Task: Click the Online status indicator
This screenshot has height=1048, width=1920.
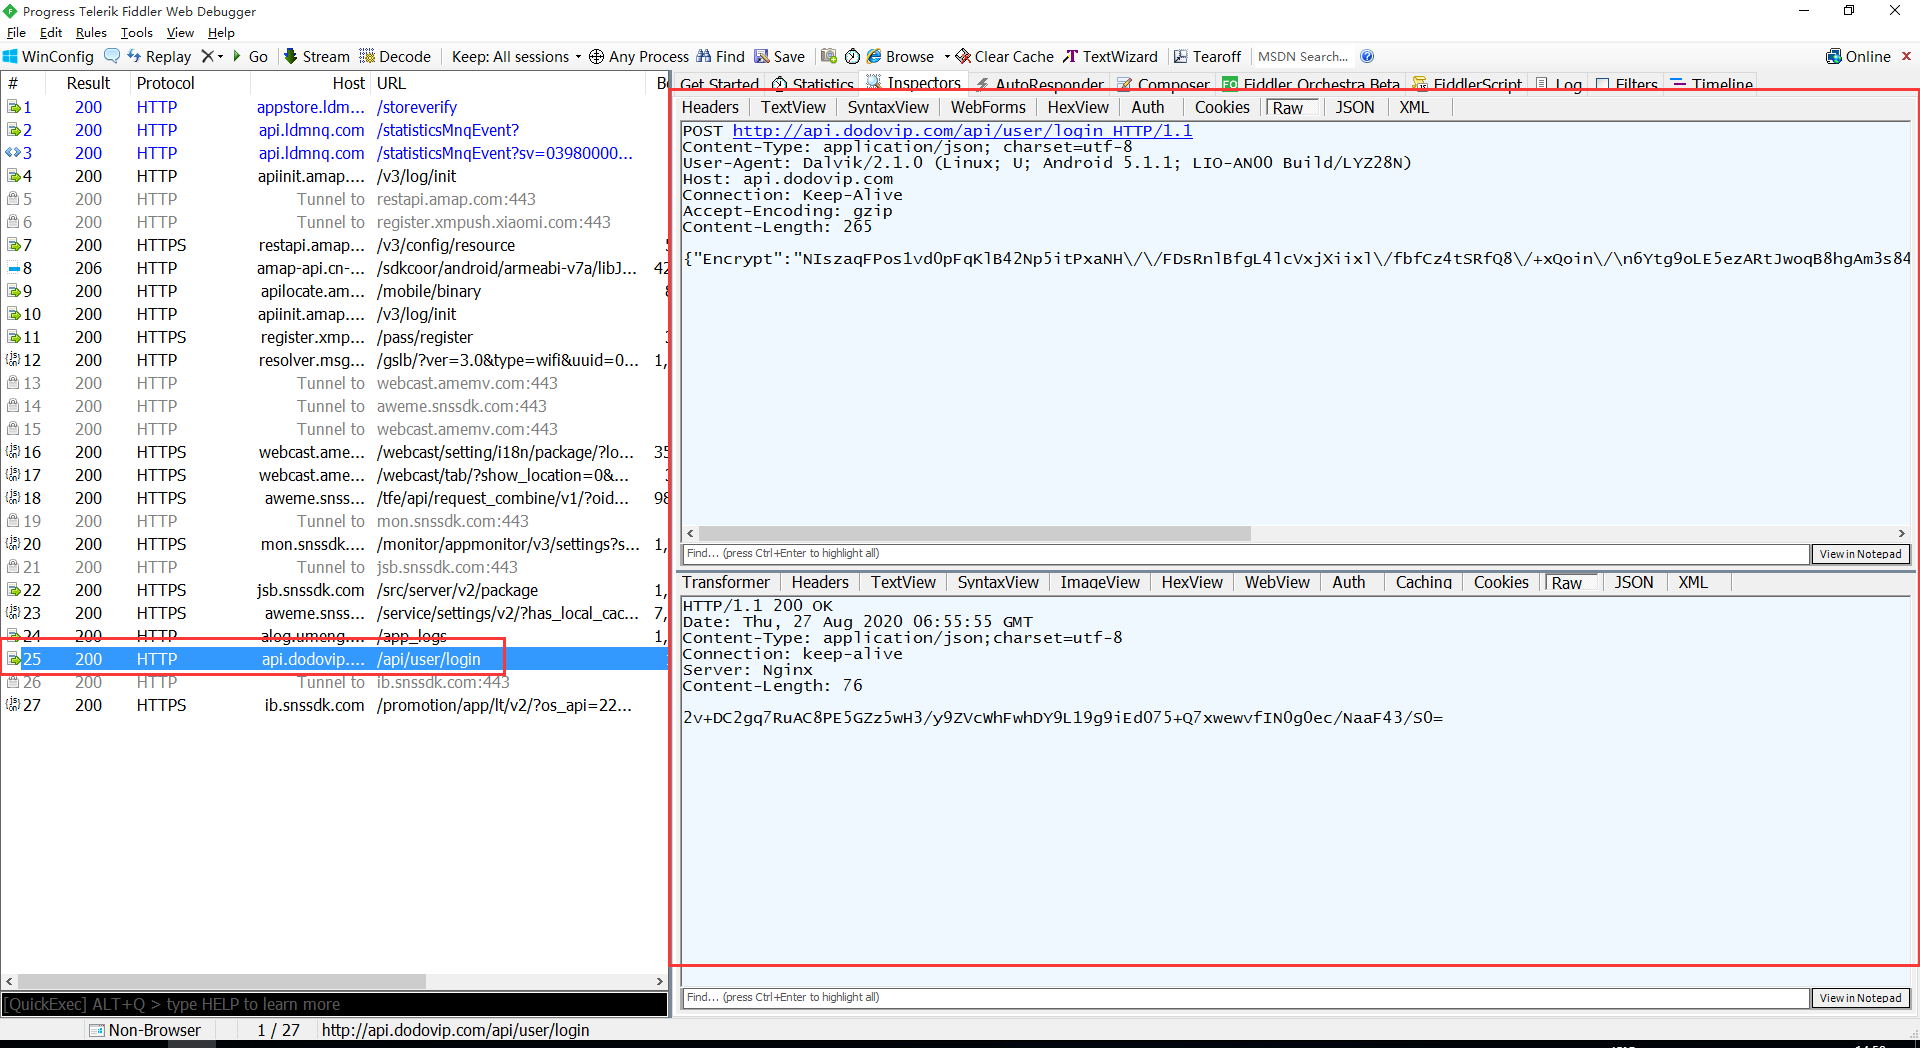Action: 1858,57
